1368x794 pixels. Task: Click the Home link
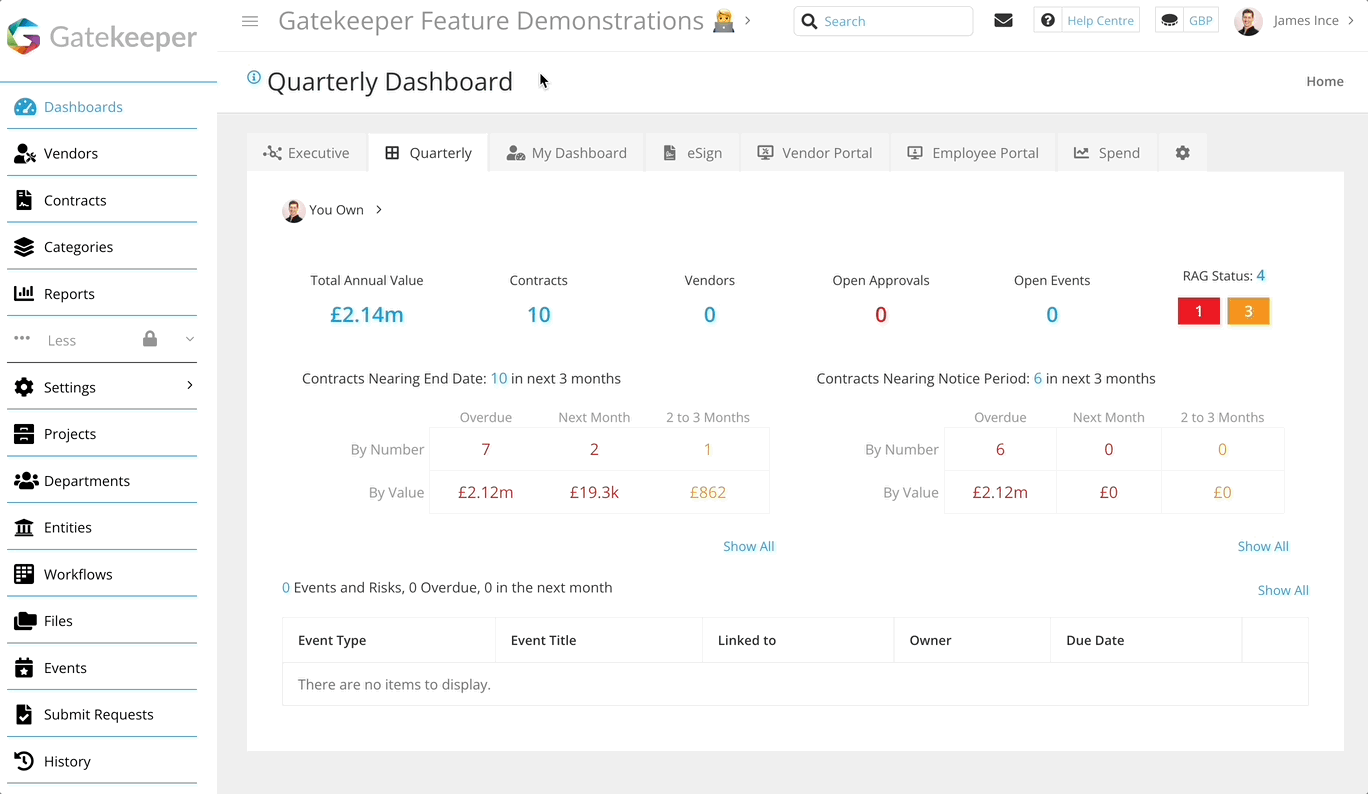[1324, 81]
